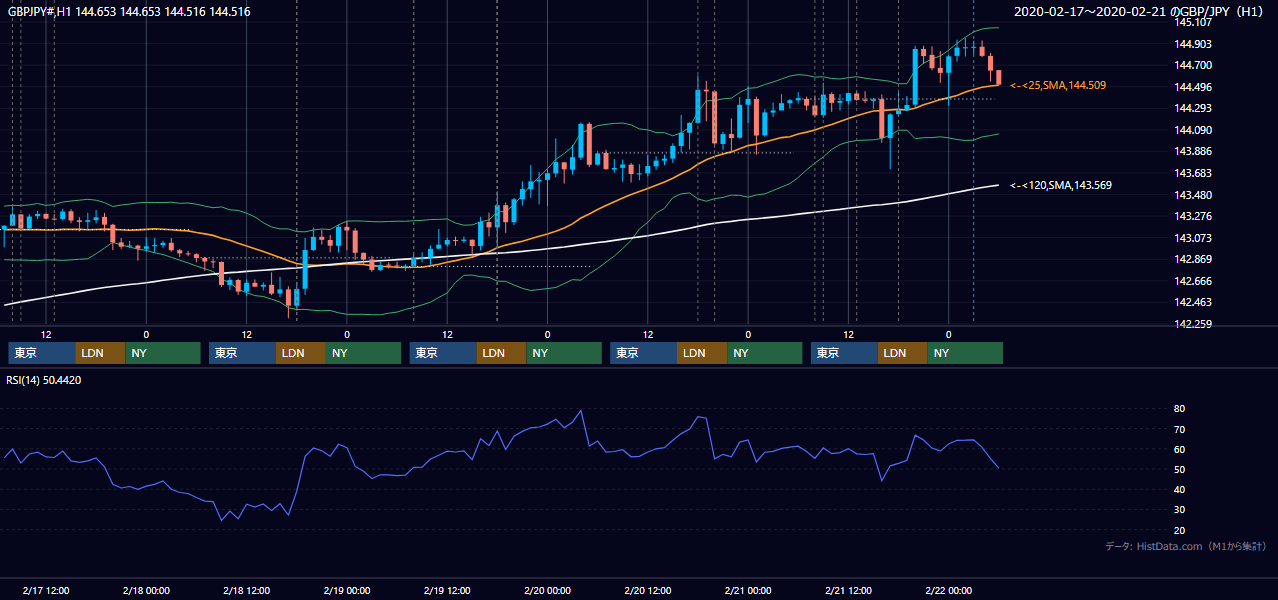
Task: Click price axis value 144.700
Action: (x=1194, y=65)
